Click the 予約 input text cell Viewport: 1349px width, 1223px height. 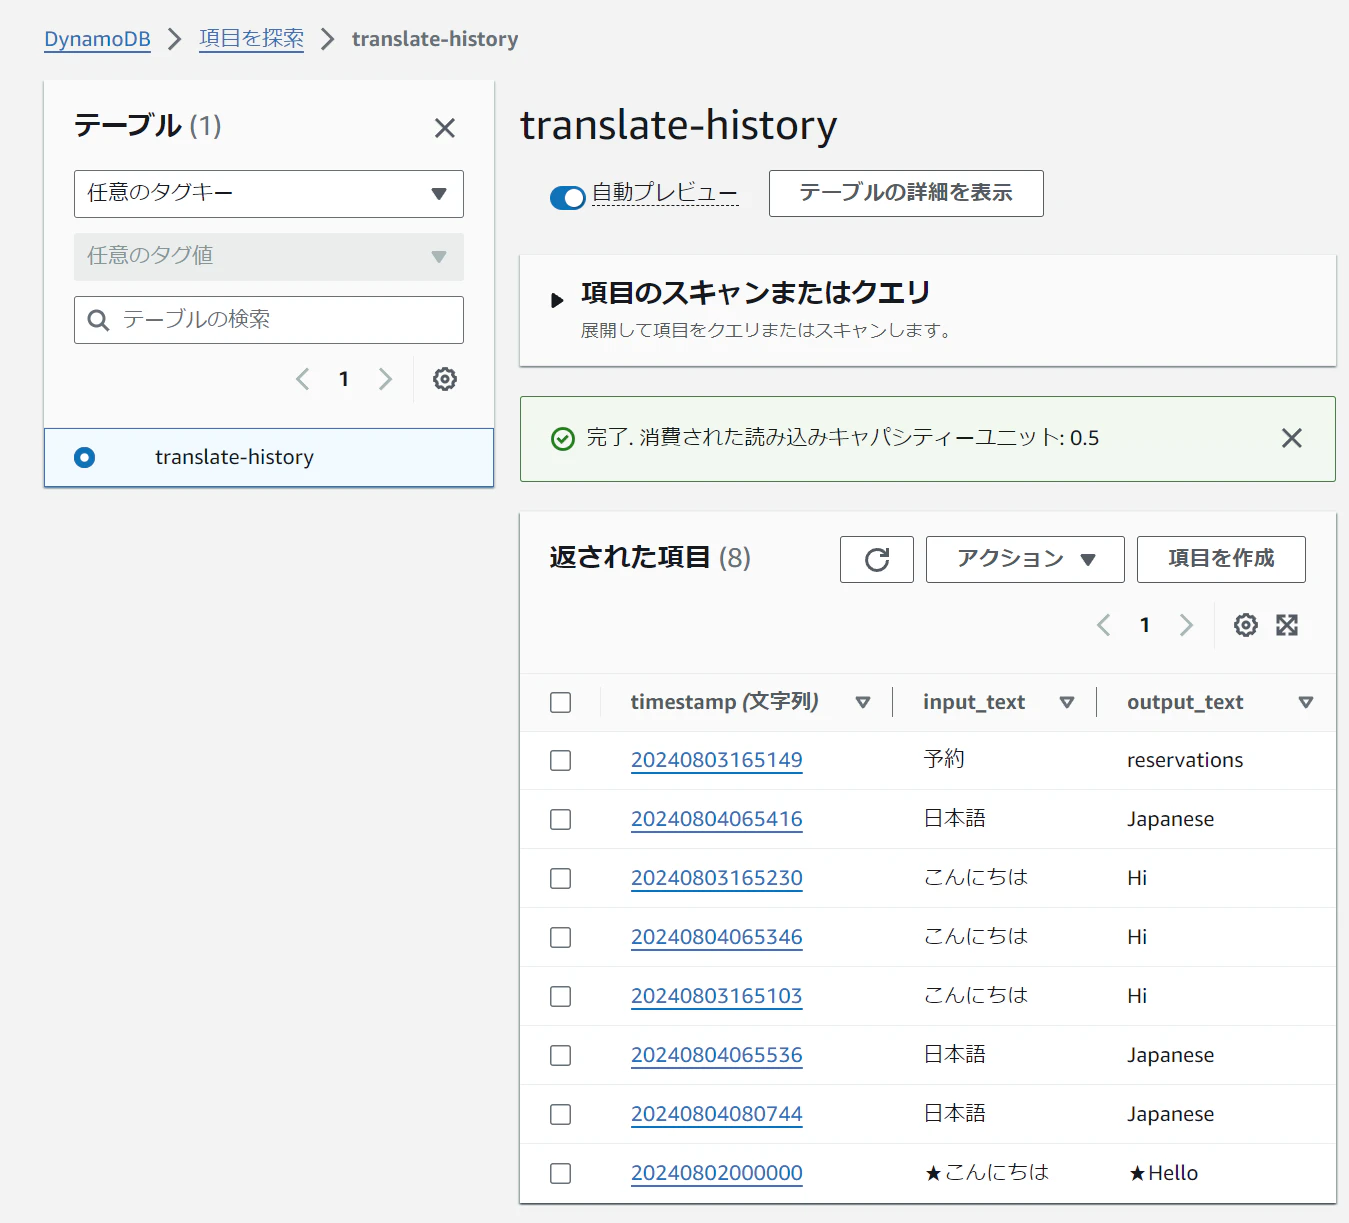click(x=944, y=759)
